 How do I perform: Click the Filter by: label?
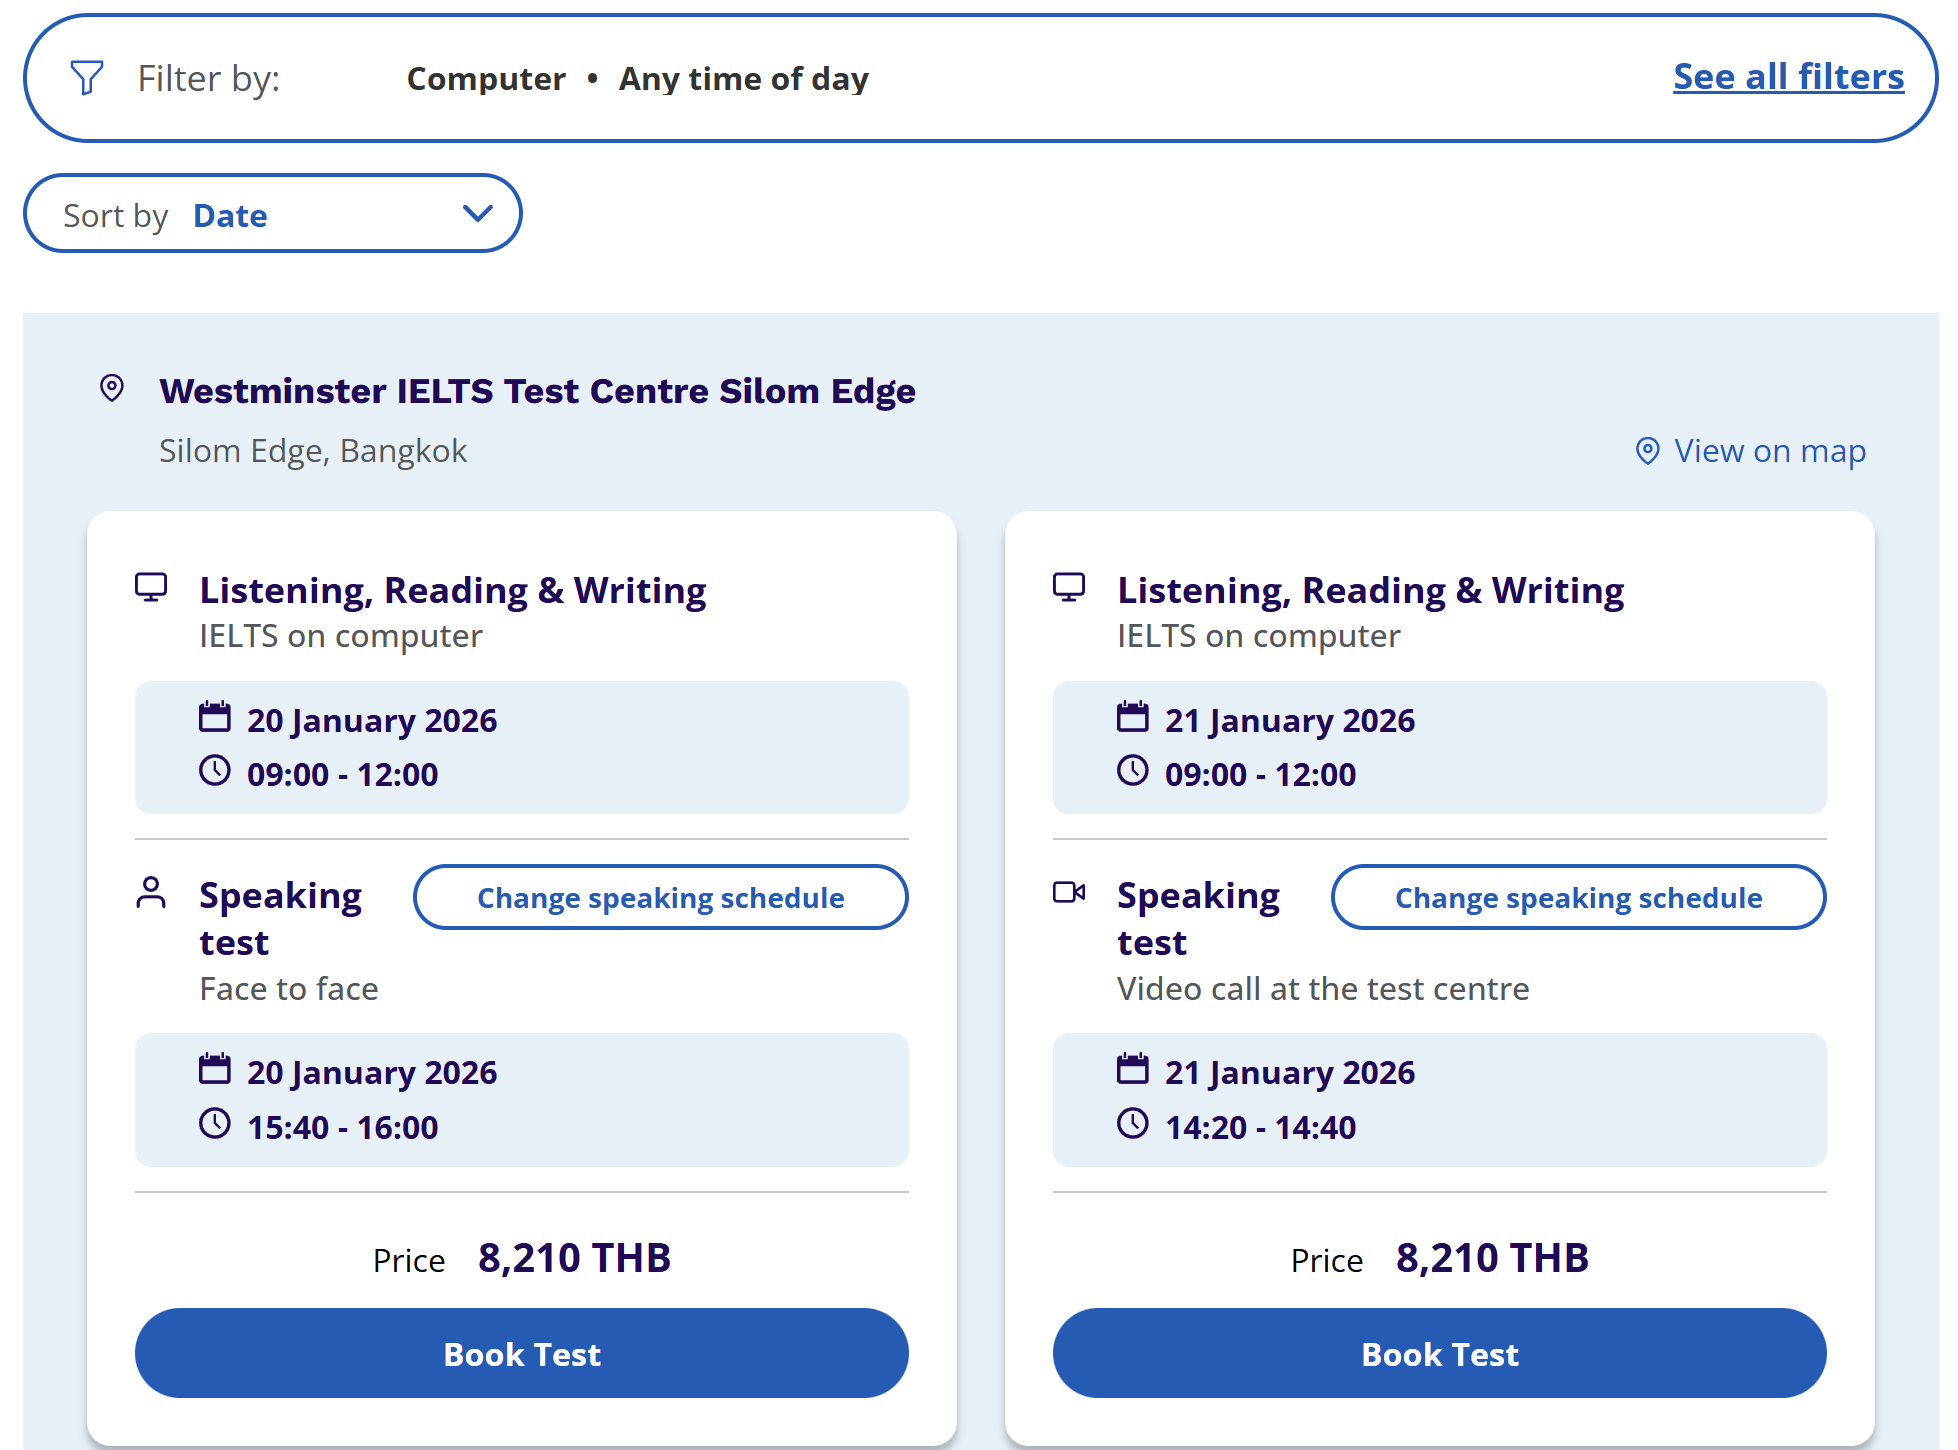tap(209, 79)
